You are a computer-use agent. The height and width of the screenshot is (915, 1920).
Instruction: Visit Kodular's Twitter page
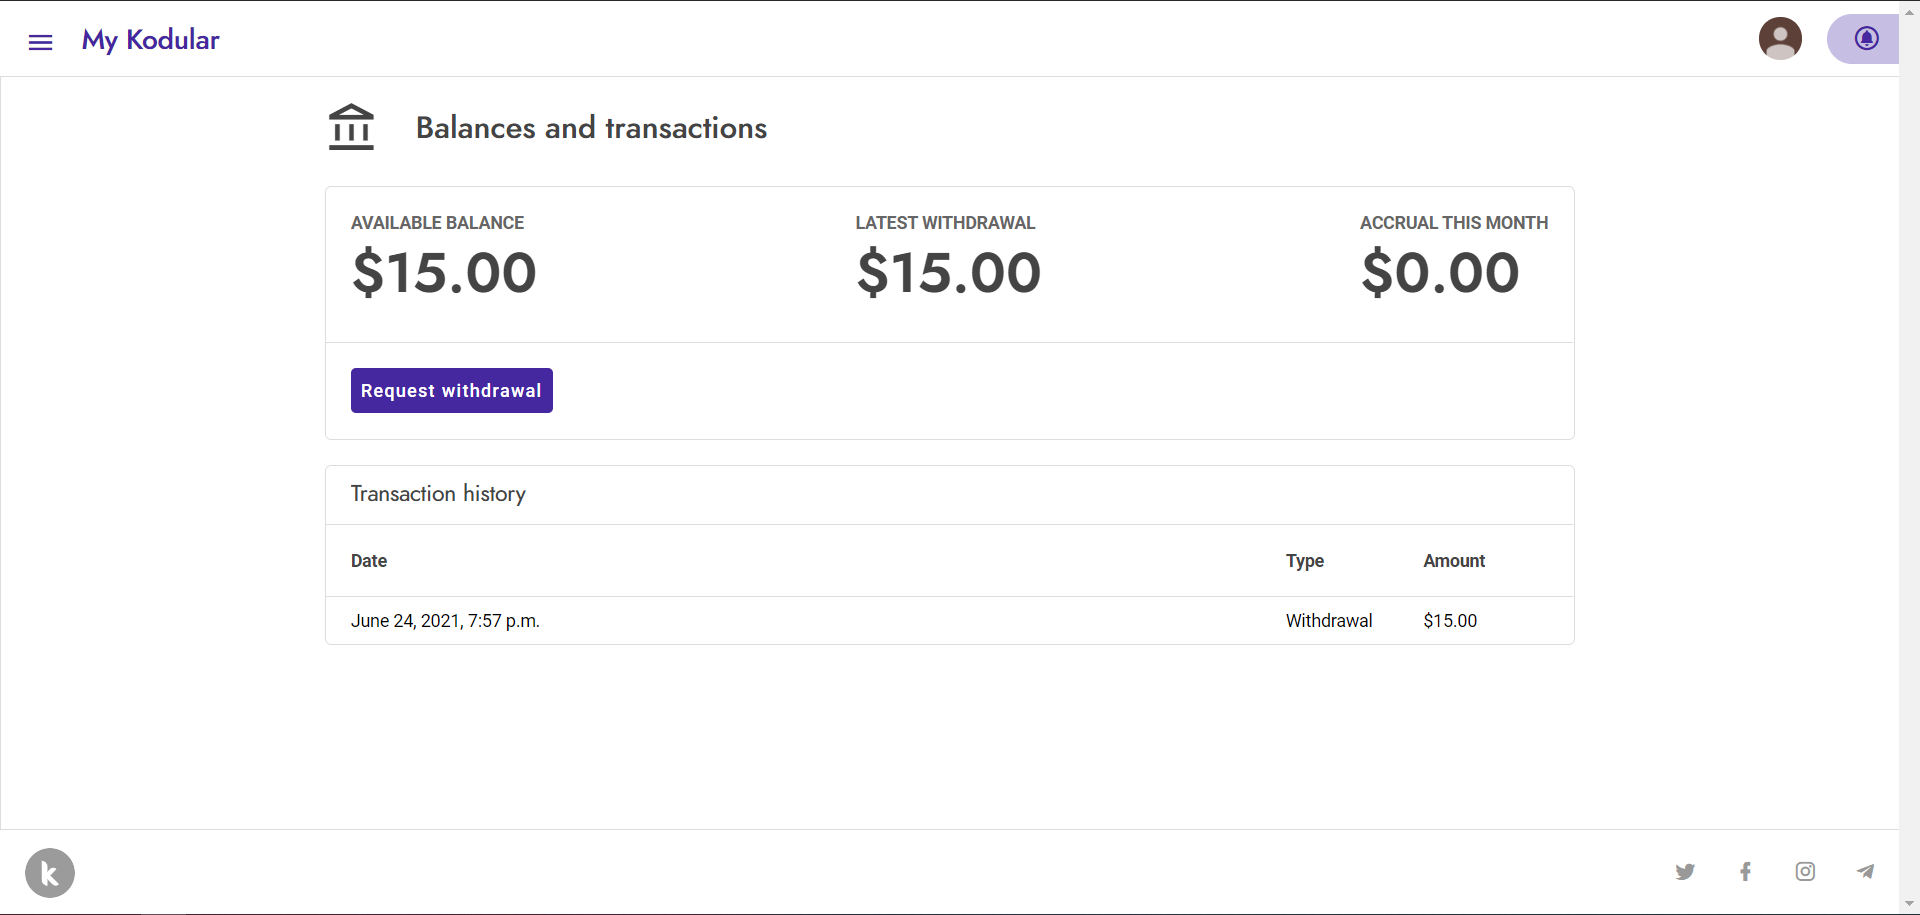[x=1685, y=872]
